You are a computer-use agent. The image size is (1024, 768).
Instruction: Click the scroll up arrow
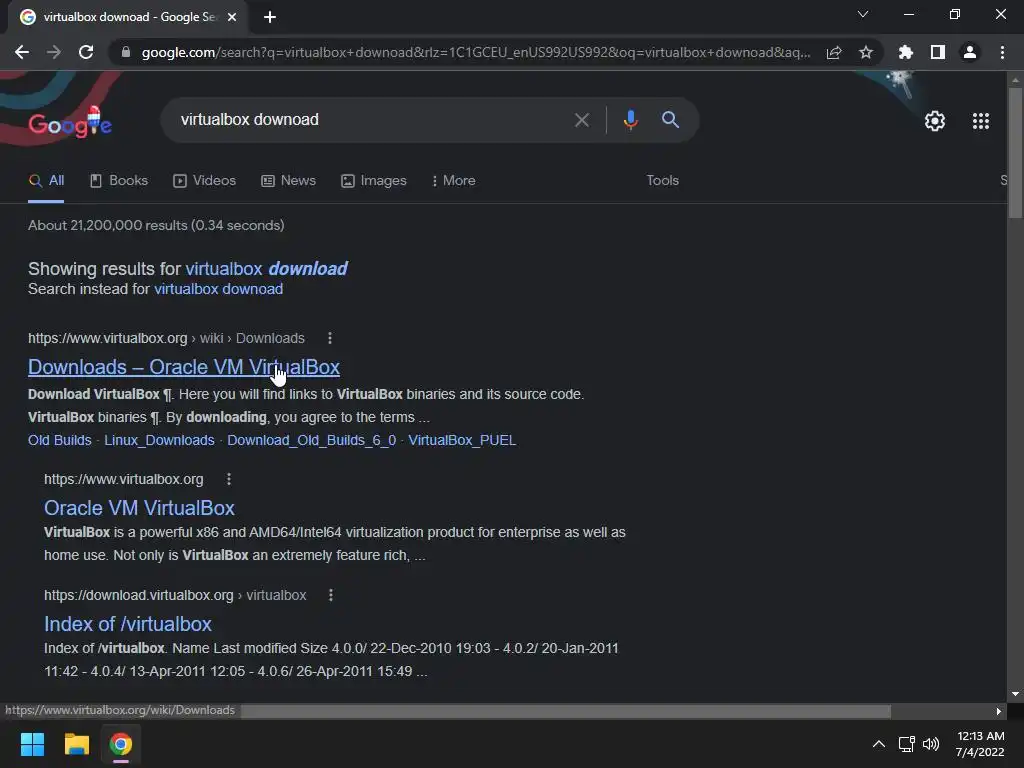[1015, 80]
